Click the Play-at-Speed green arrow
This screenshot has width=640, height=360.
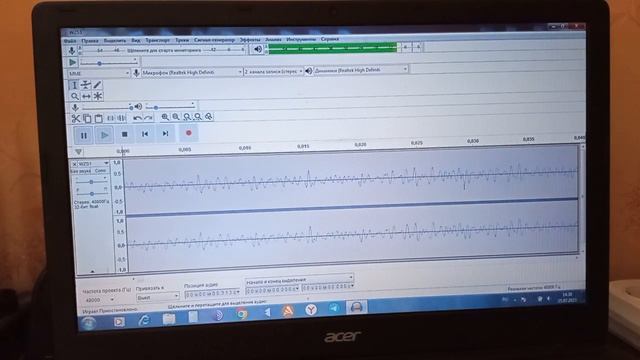pos(72,62)
